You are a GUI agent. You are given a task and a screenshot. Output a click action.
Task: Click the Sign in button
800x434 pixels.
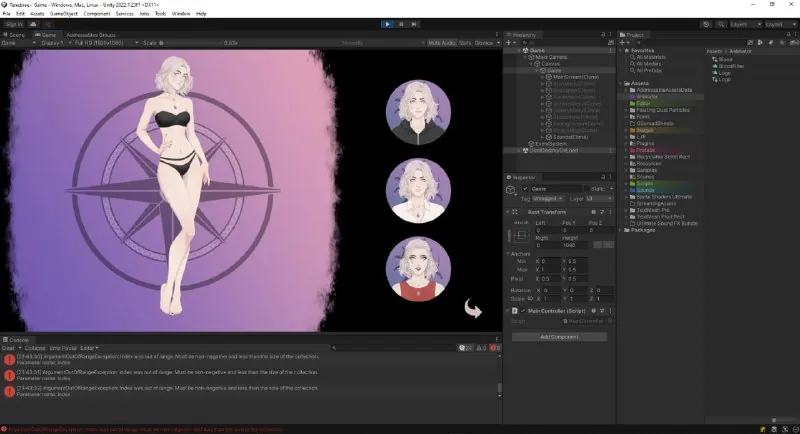[x=14, y=24]
